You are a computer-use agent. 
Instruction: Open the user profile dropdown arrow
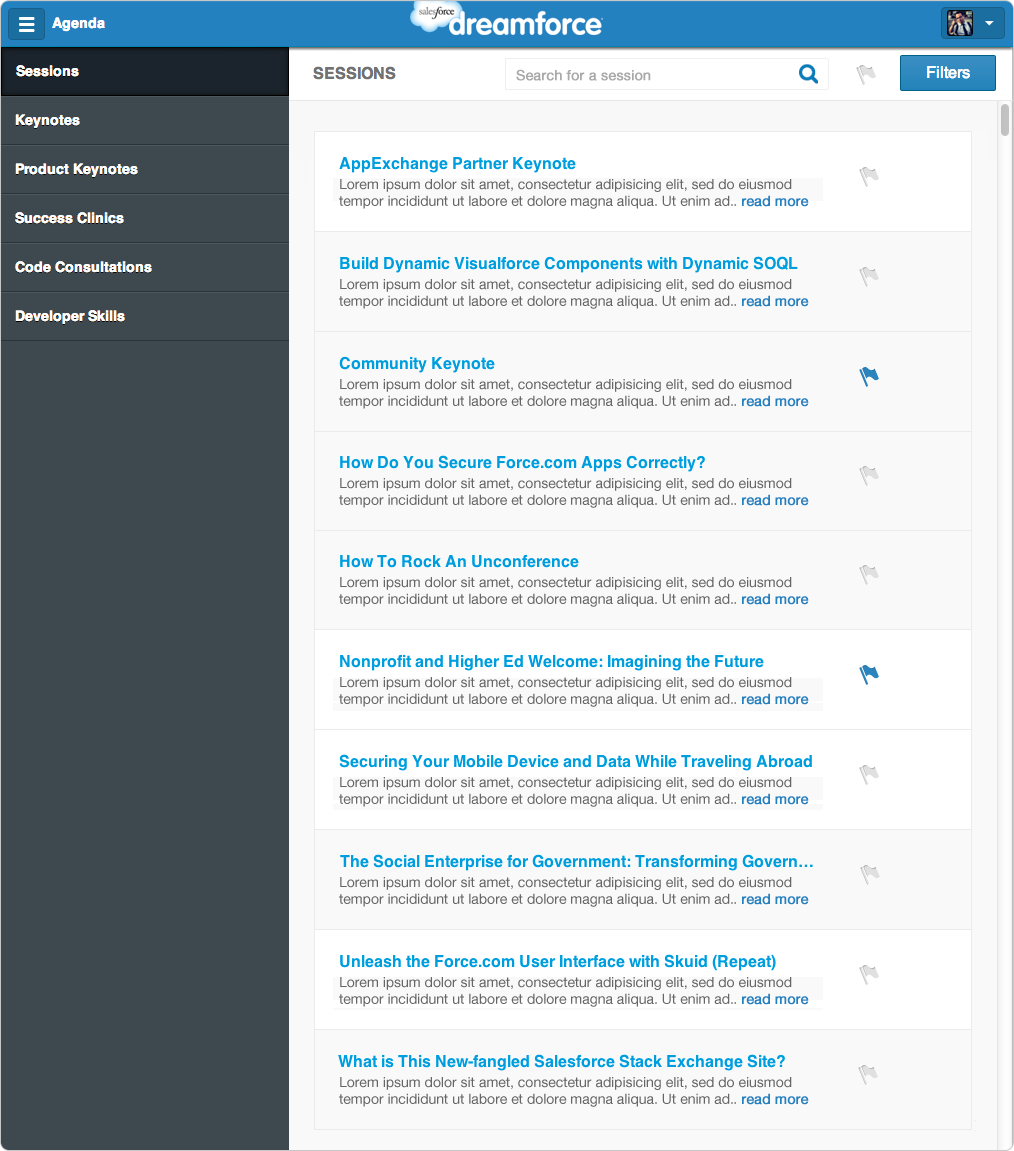[x=990, y=23]
